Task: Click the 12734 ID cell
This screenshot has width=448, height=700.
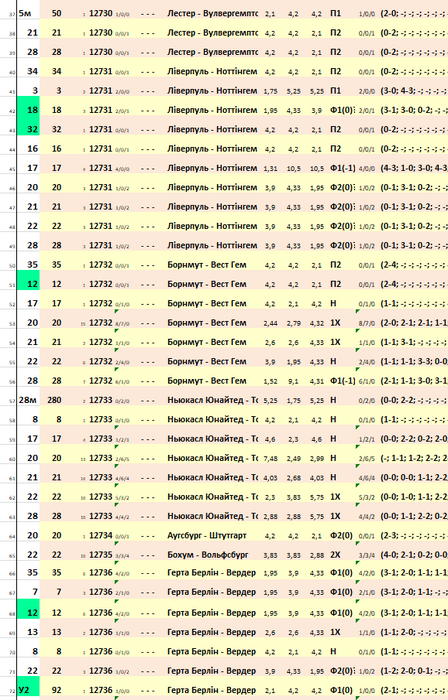Action: click(x=100, y=535)
